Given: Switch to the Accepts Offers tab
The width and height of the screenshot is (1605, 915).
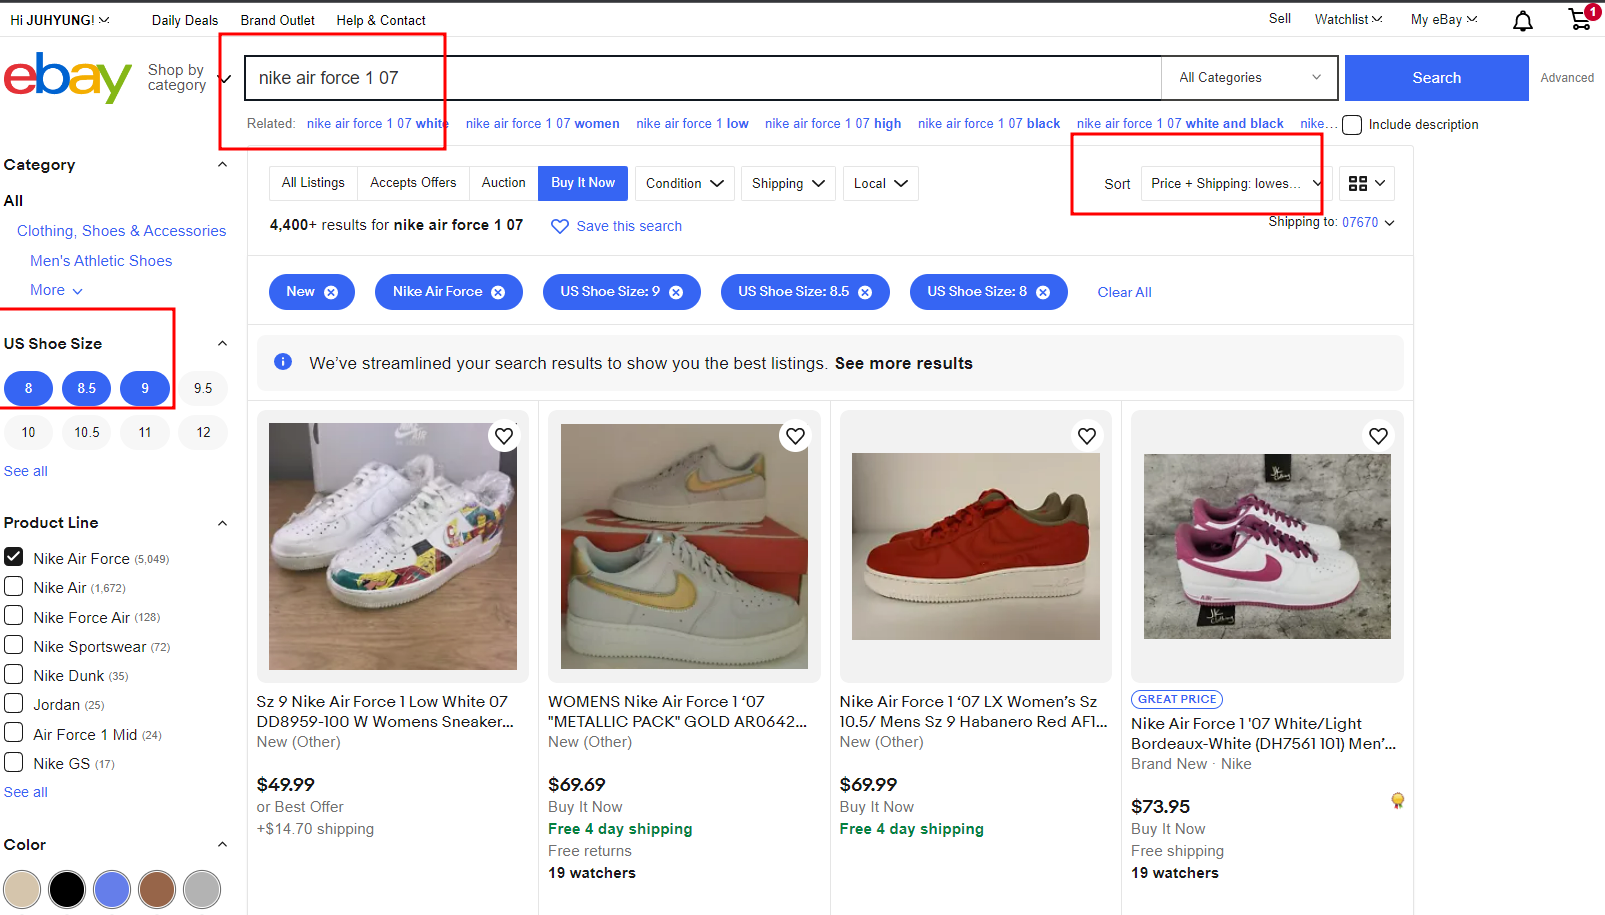Looking at the screenshot, I should (x=413, y=183).
